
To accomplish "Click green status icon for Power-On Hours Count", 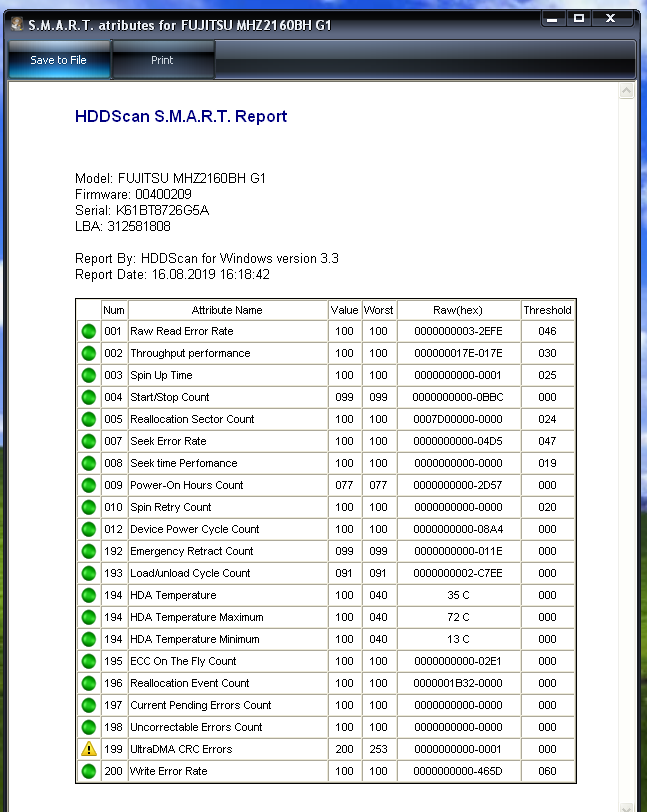I will [89, 485].
